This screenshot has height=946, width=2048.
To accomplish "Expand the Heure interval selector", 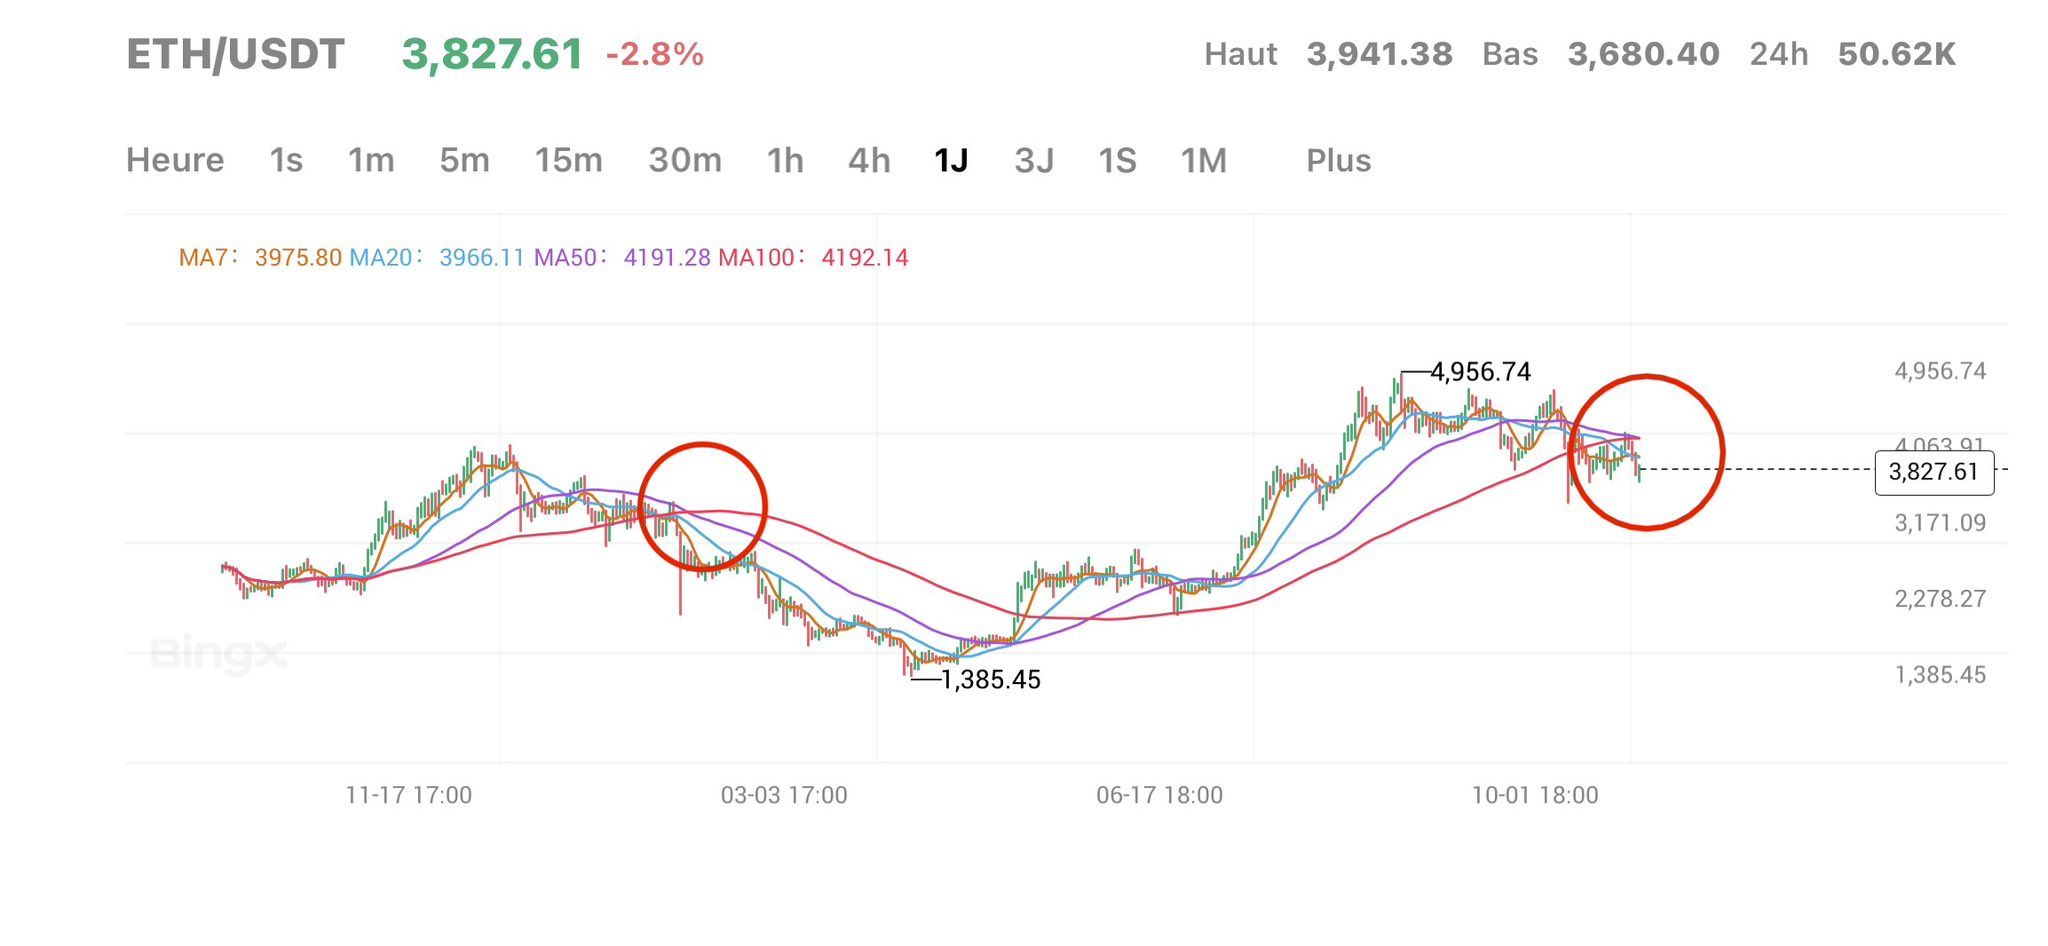I will (175, 160).
